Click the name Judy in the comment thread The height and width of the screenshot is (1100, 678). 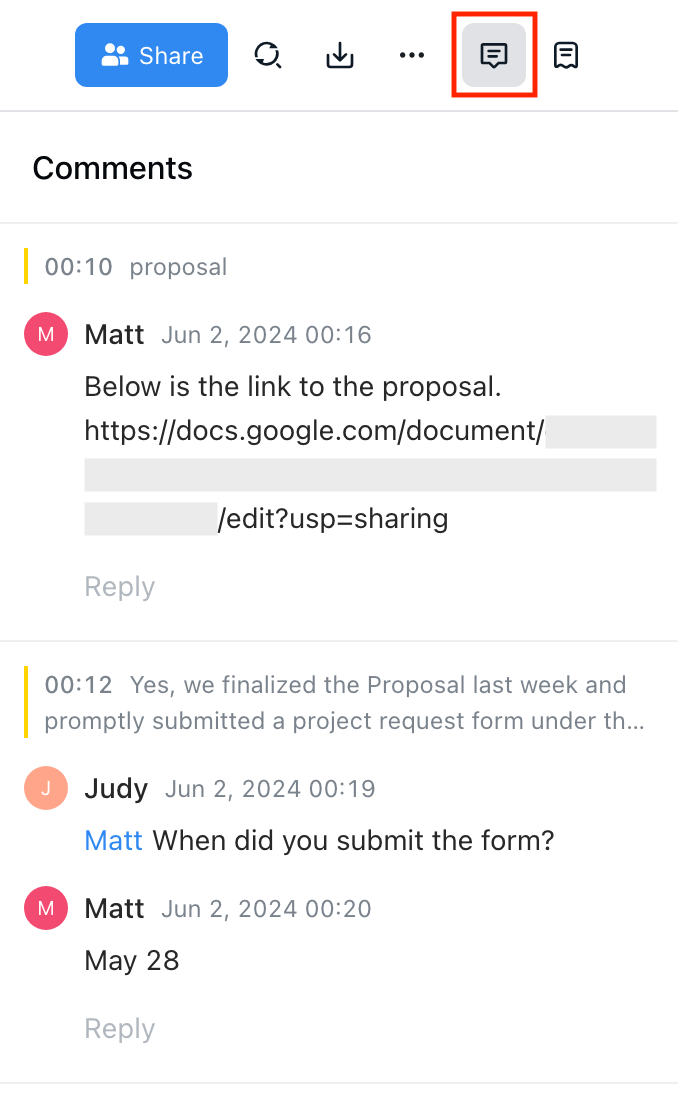pos(116,789)
